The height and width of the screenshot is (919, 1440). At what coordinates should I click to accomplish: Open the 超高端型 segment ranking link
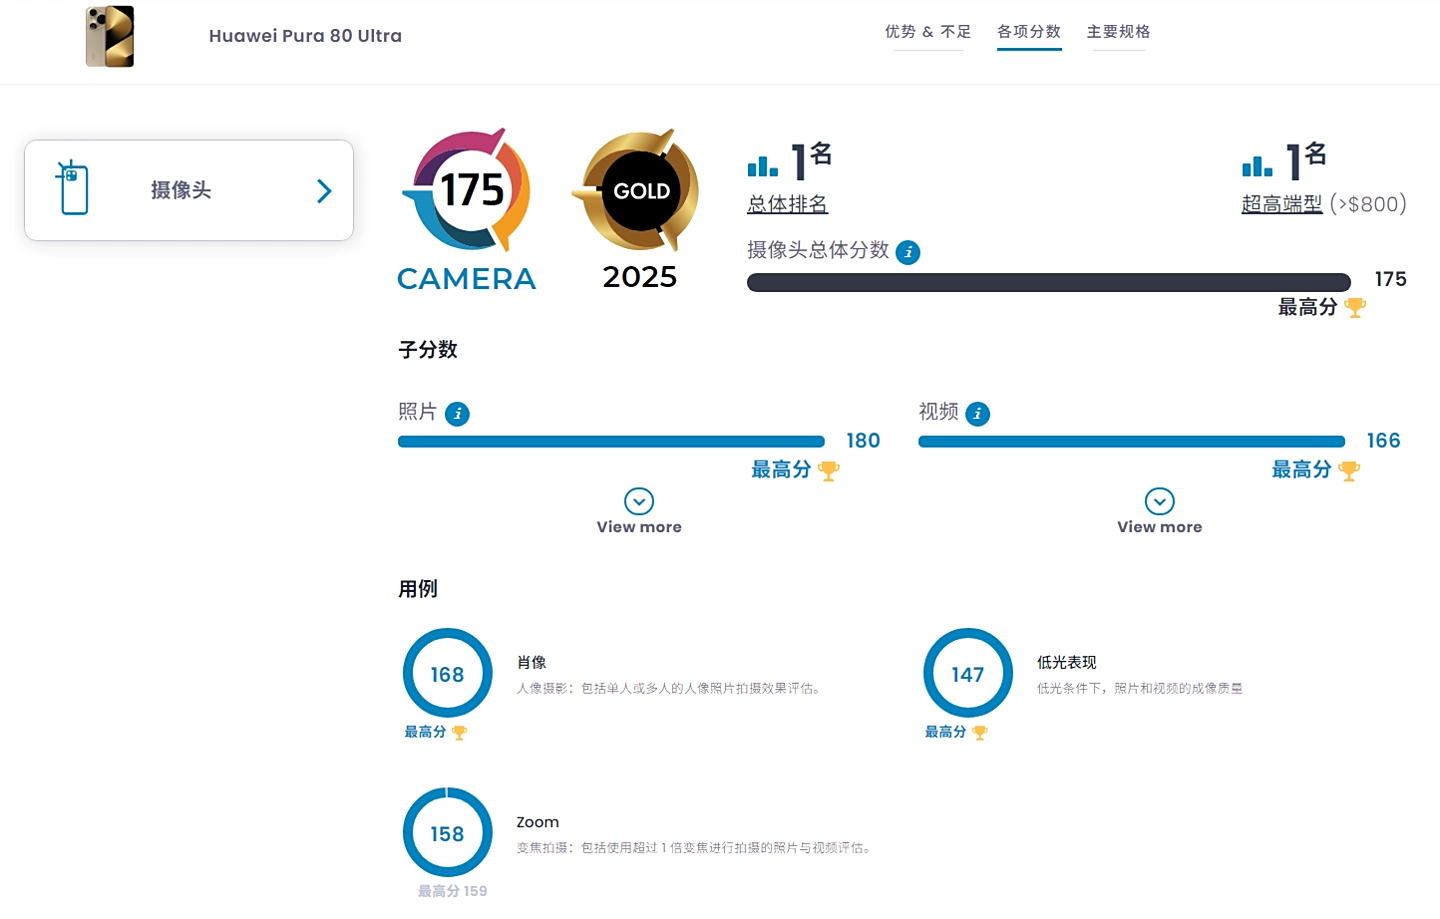[1281, 204]
